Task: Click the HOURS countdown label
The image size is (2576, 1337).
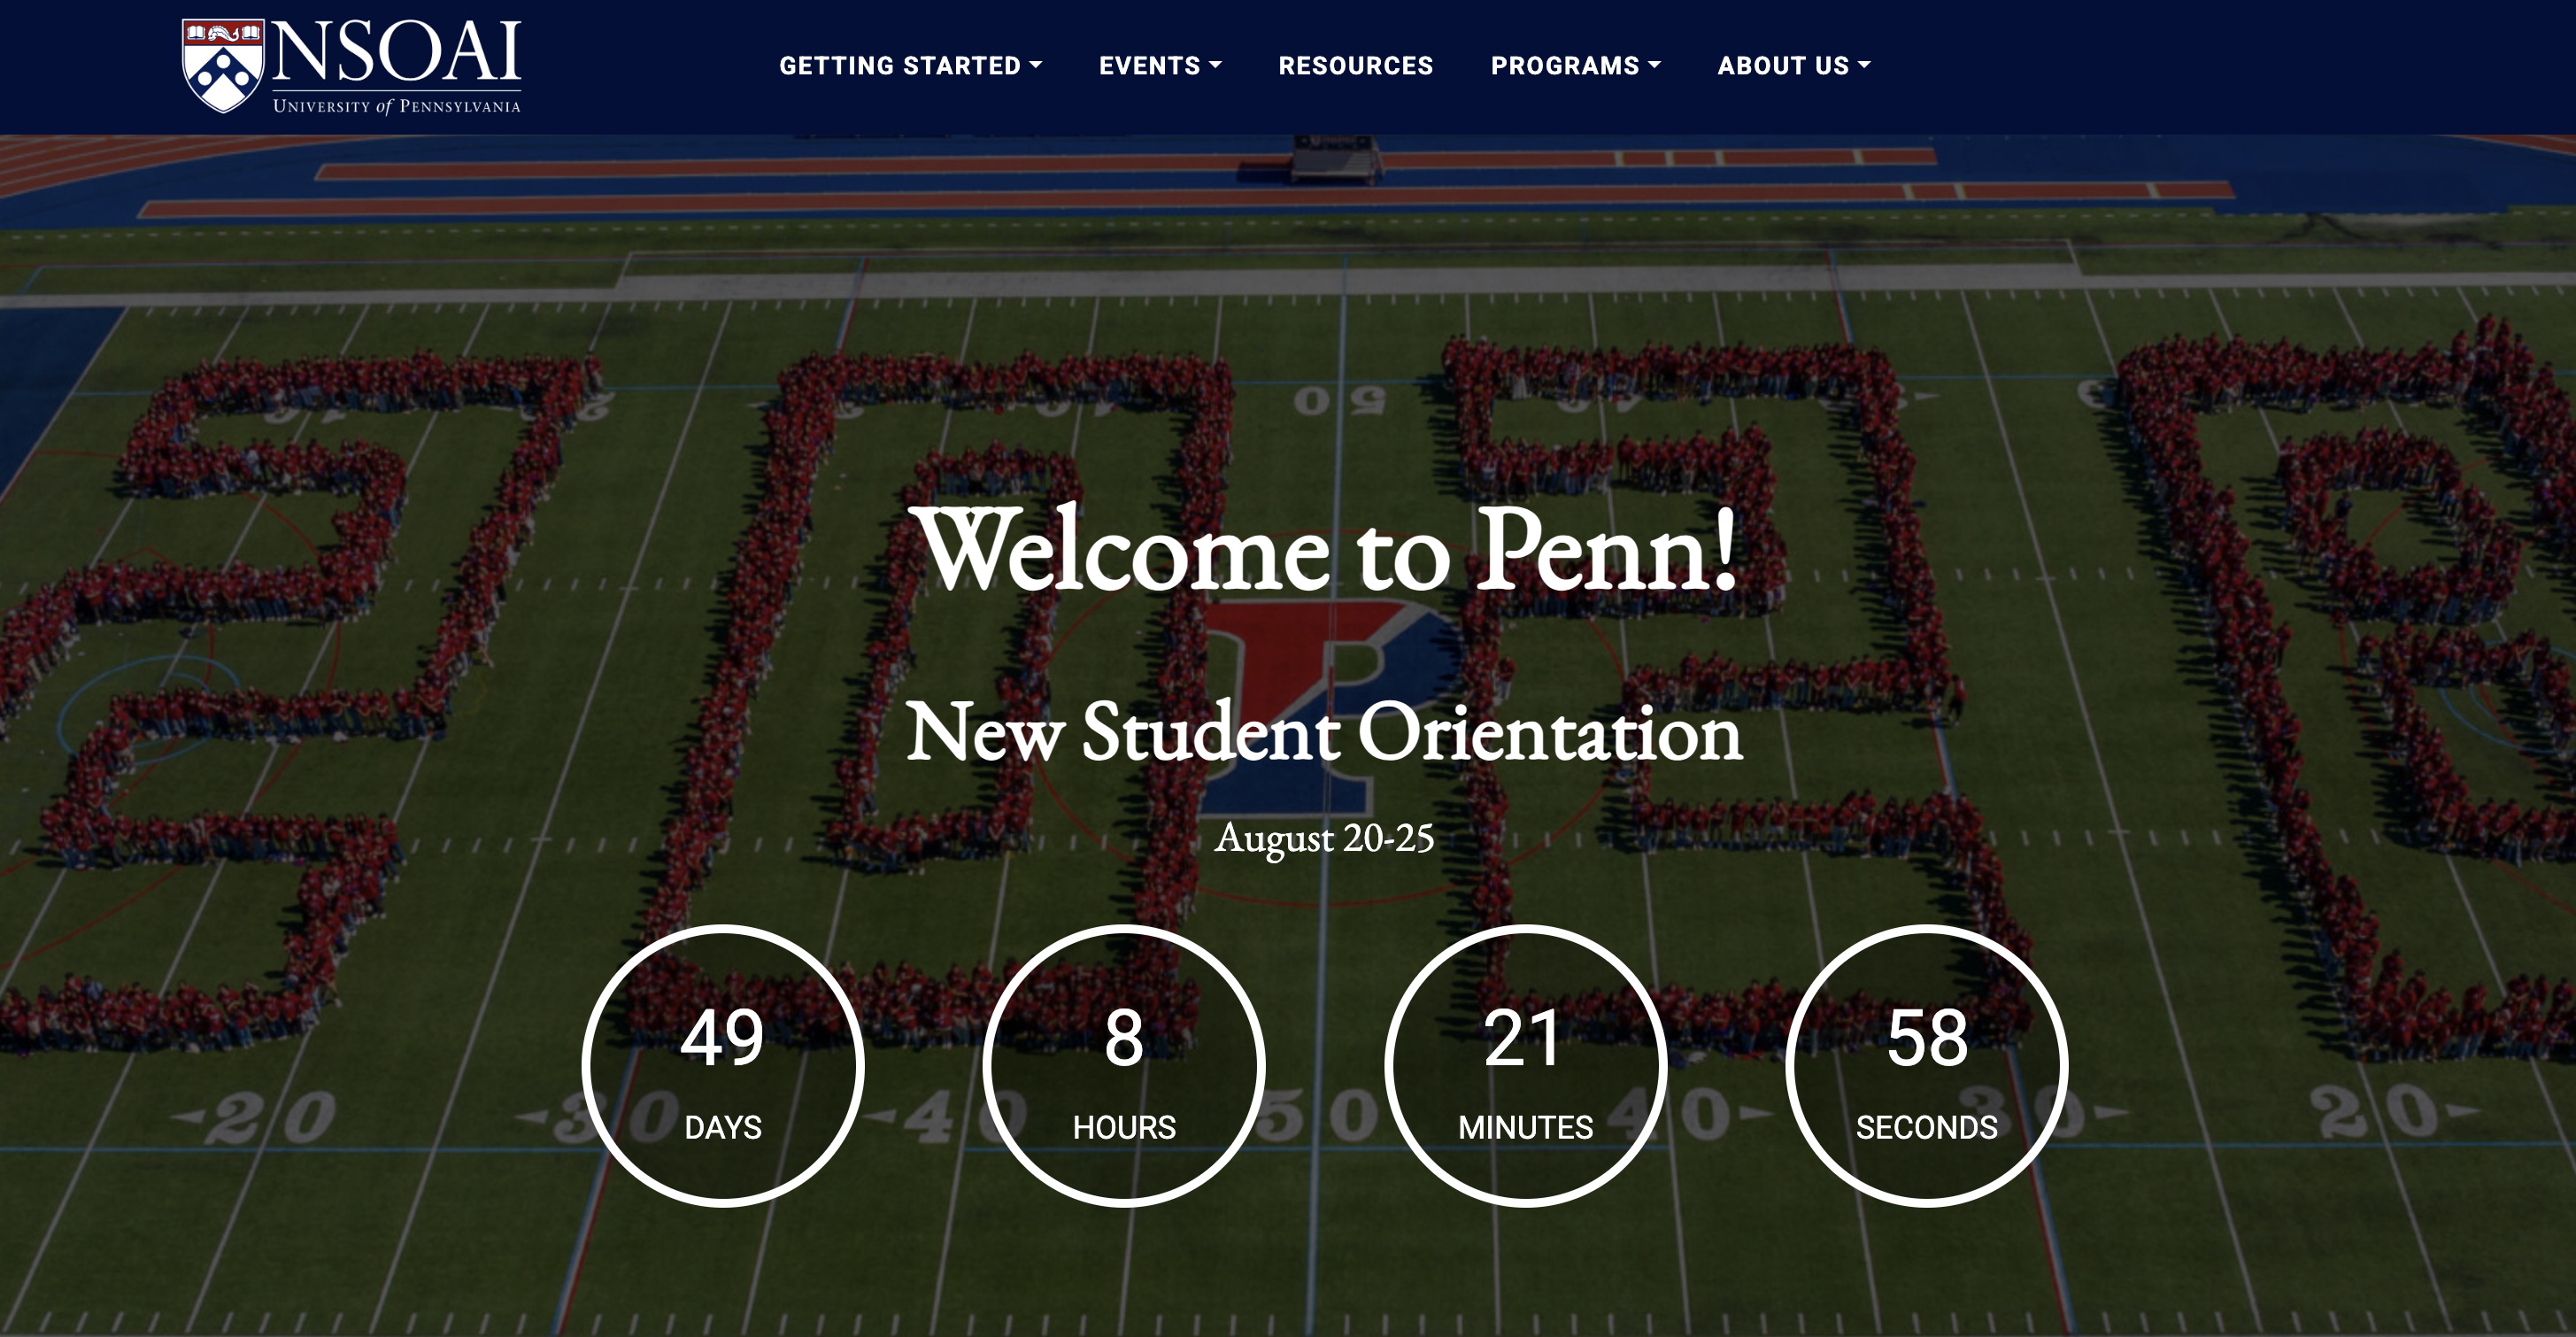Action: pyautogui.click(x=1124, y=1128)
